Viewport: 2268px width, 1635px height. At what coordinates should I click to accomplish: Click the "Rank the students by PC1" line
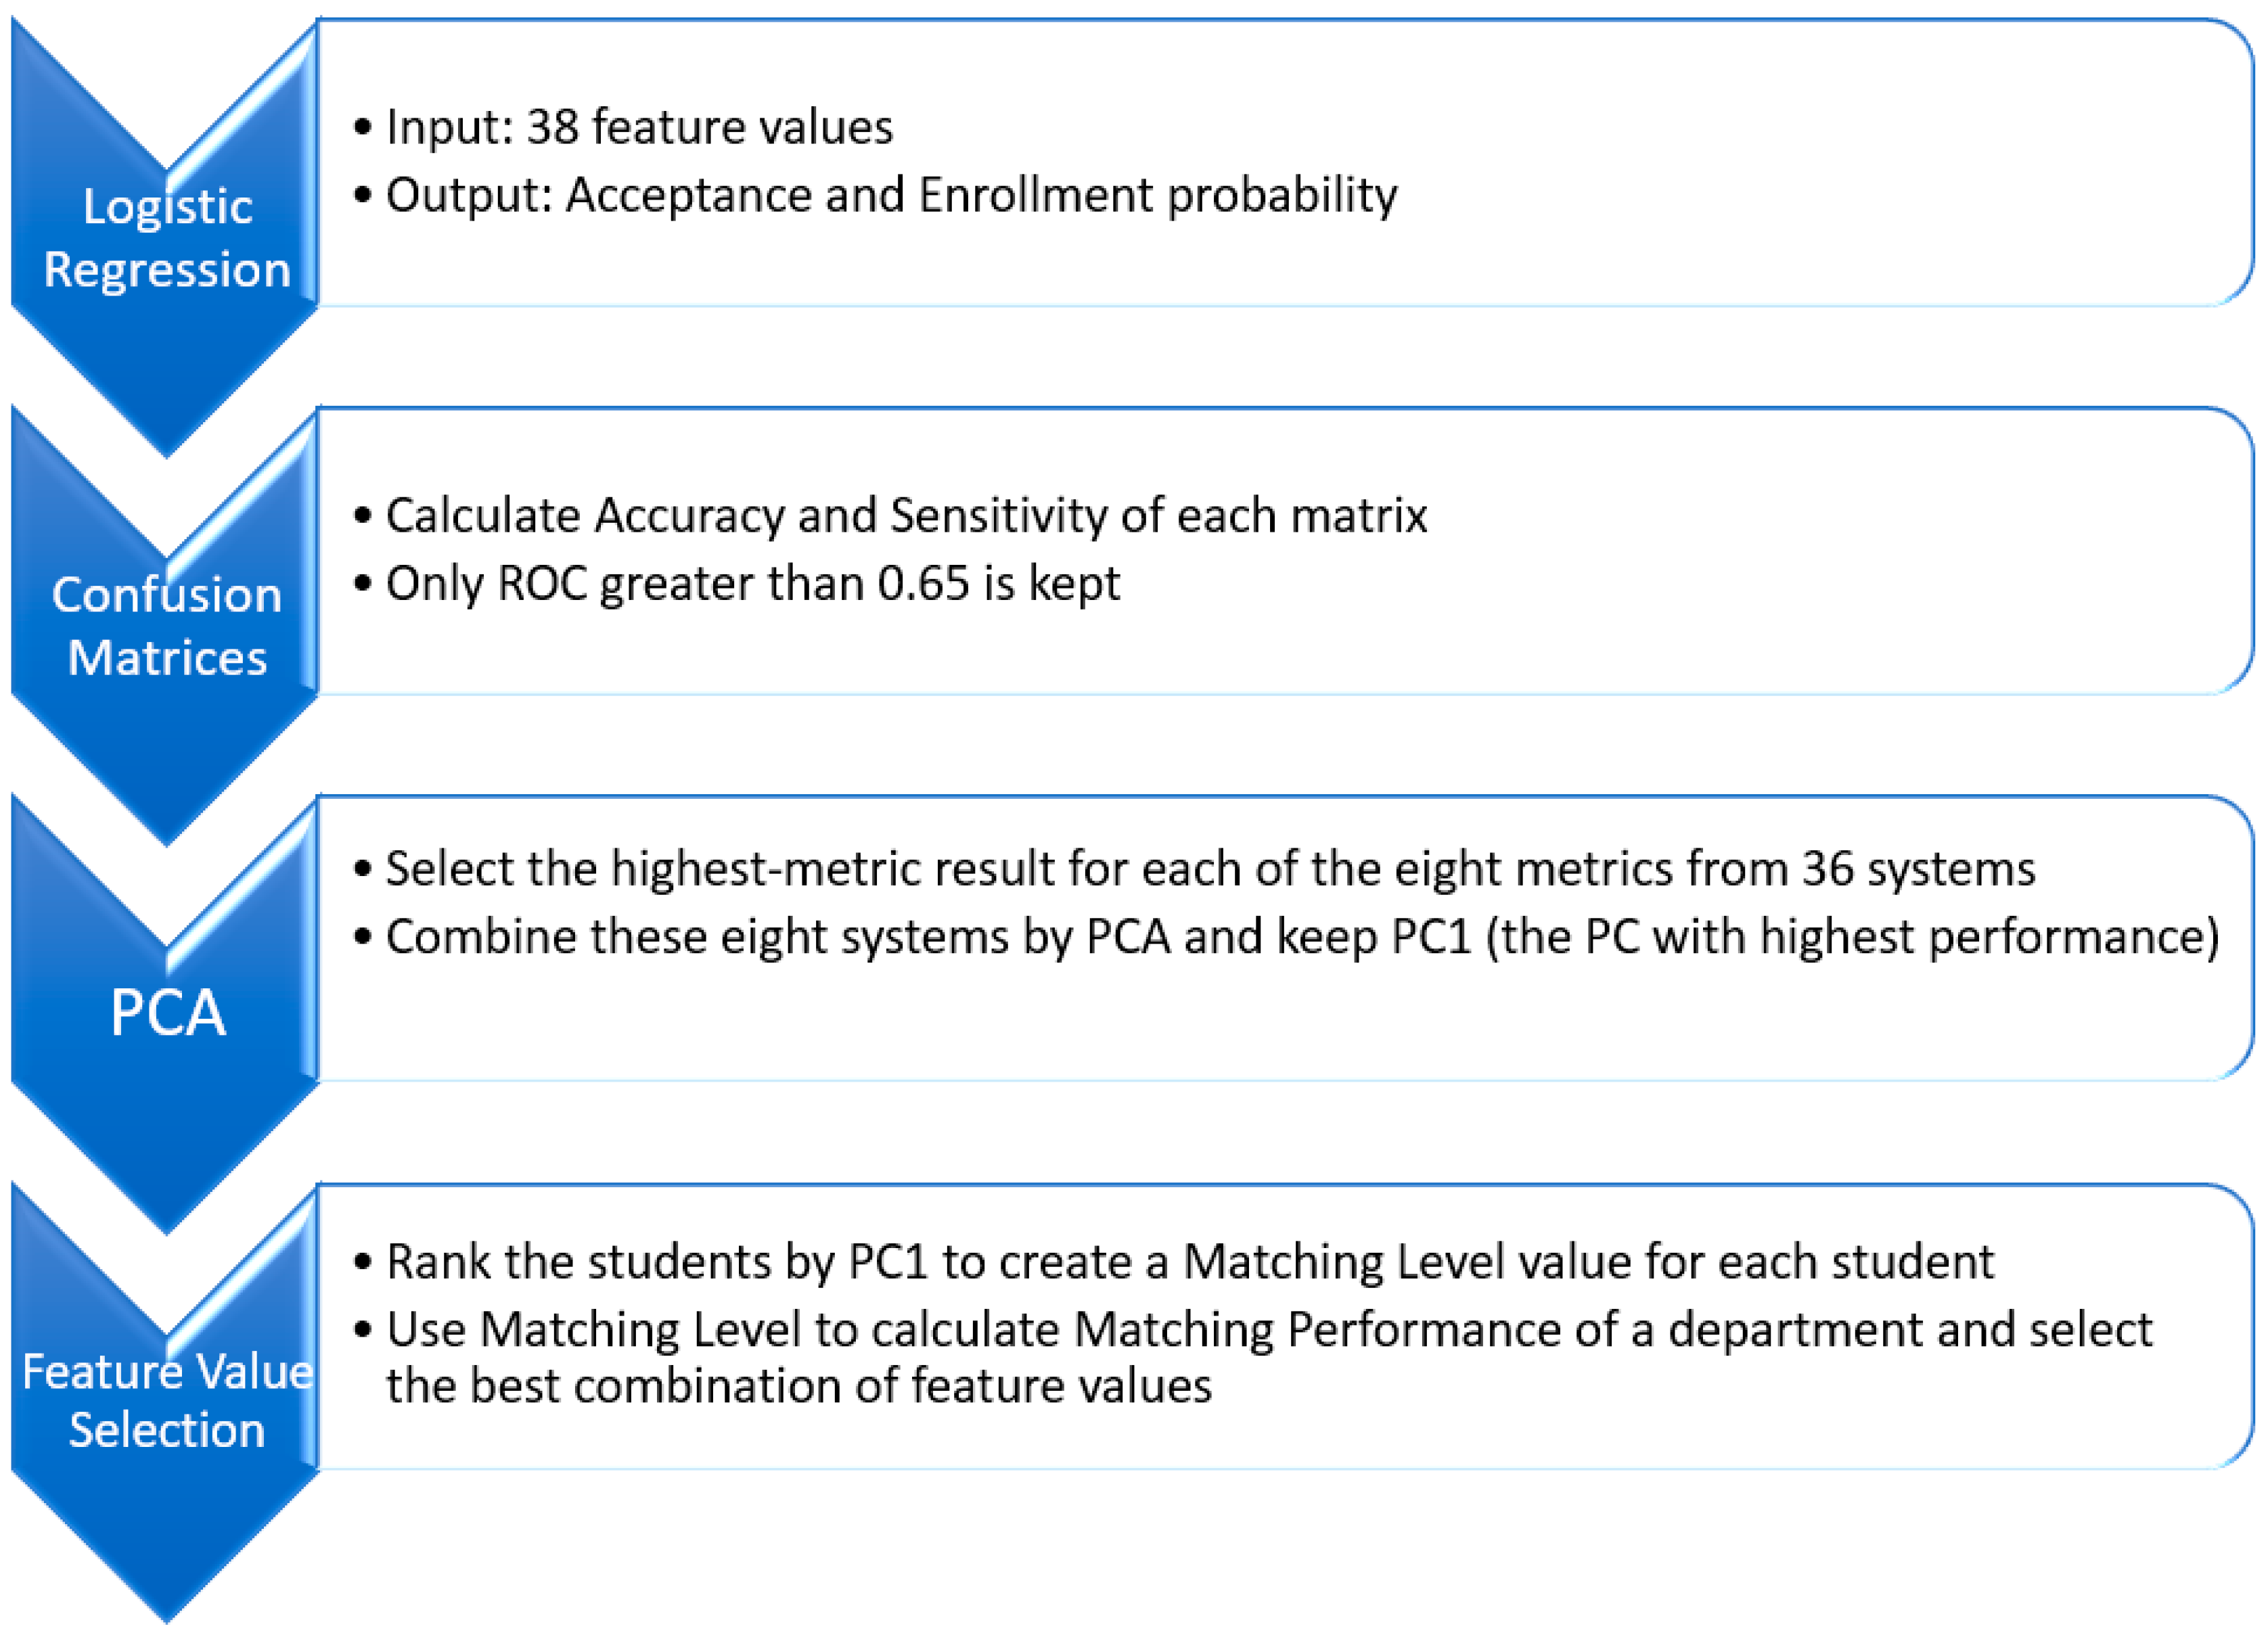pyautogui.click(x=1189, y=1262)
